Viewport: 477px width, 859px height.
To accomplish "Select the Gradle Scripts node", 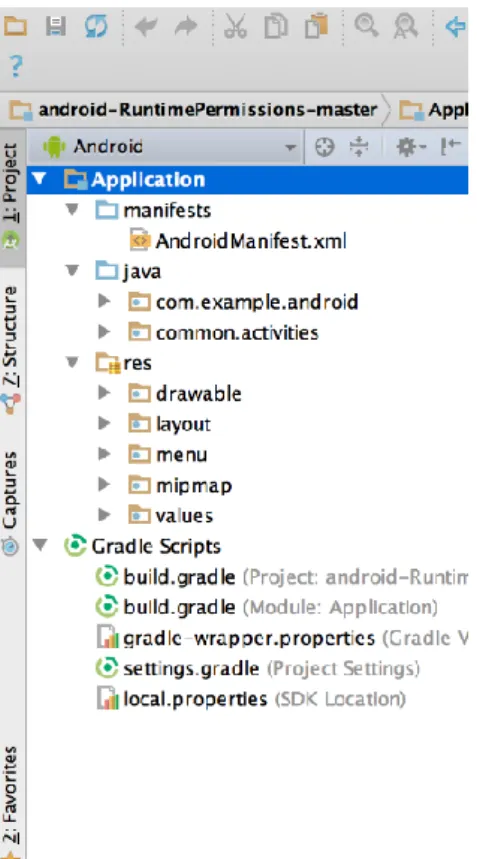I will (x=142, y=546).
